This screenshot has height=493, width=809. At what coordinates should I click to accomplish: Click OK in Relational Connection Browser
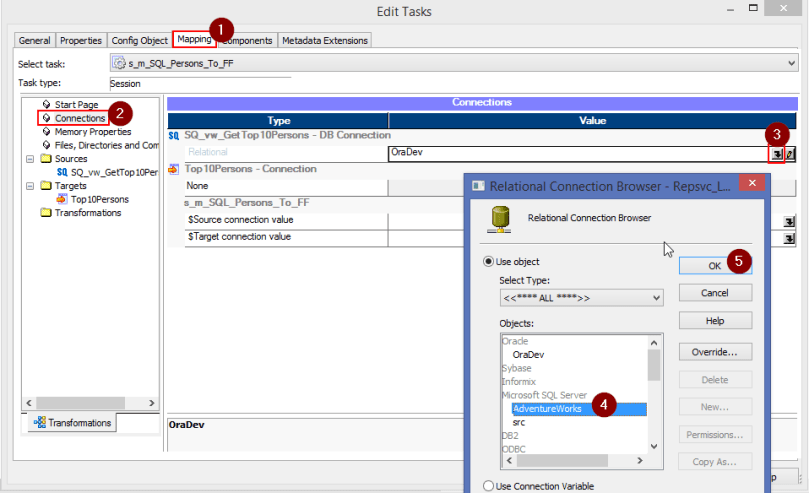click(x=714, y=265)
